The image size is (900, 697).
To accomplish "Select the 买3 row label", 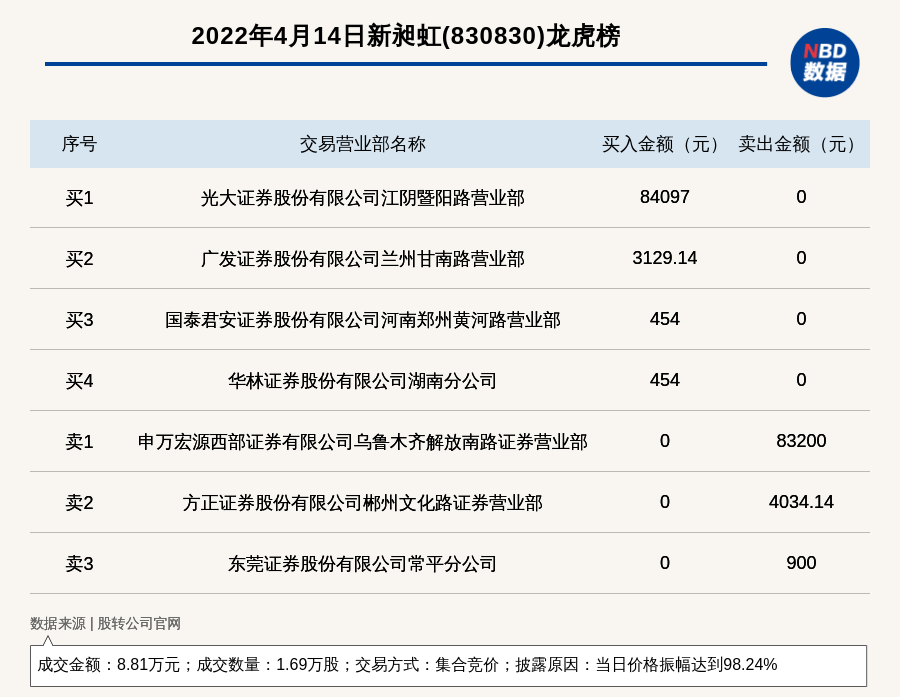I will (79, 320).
